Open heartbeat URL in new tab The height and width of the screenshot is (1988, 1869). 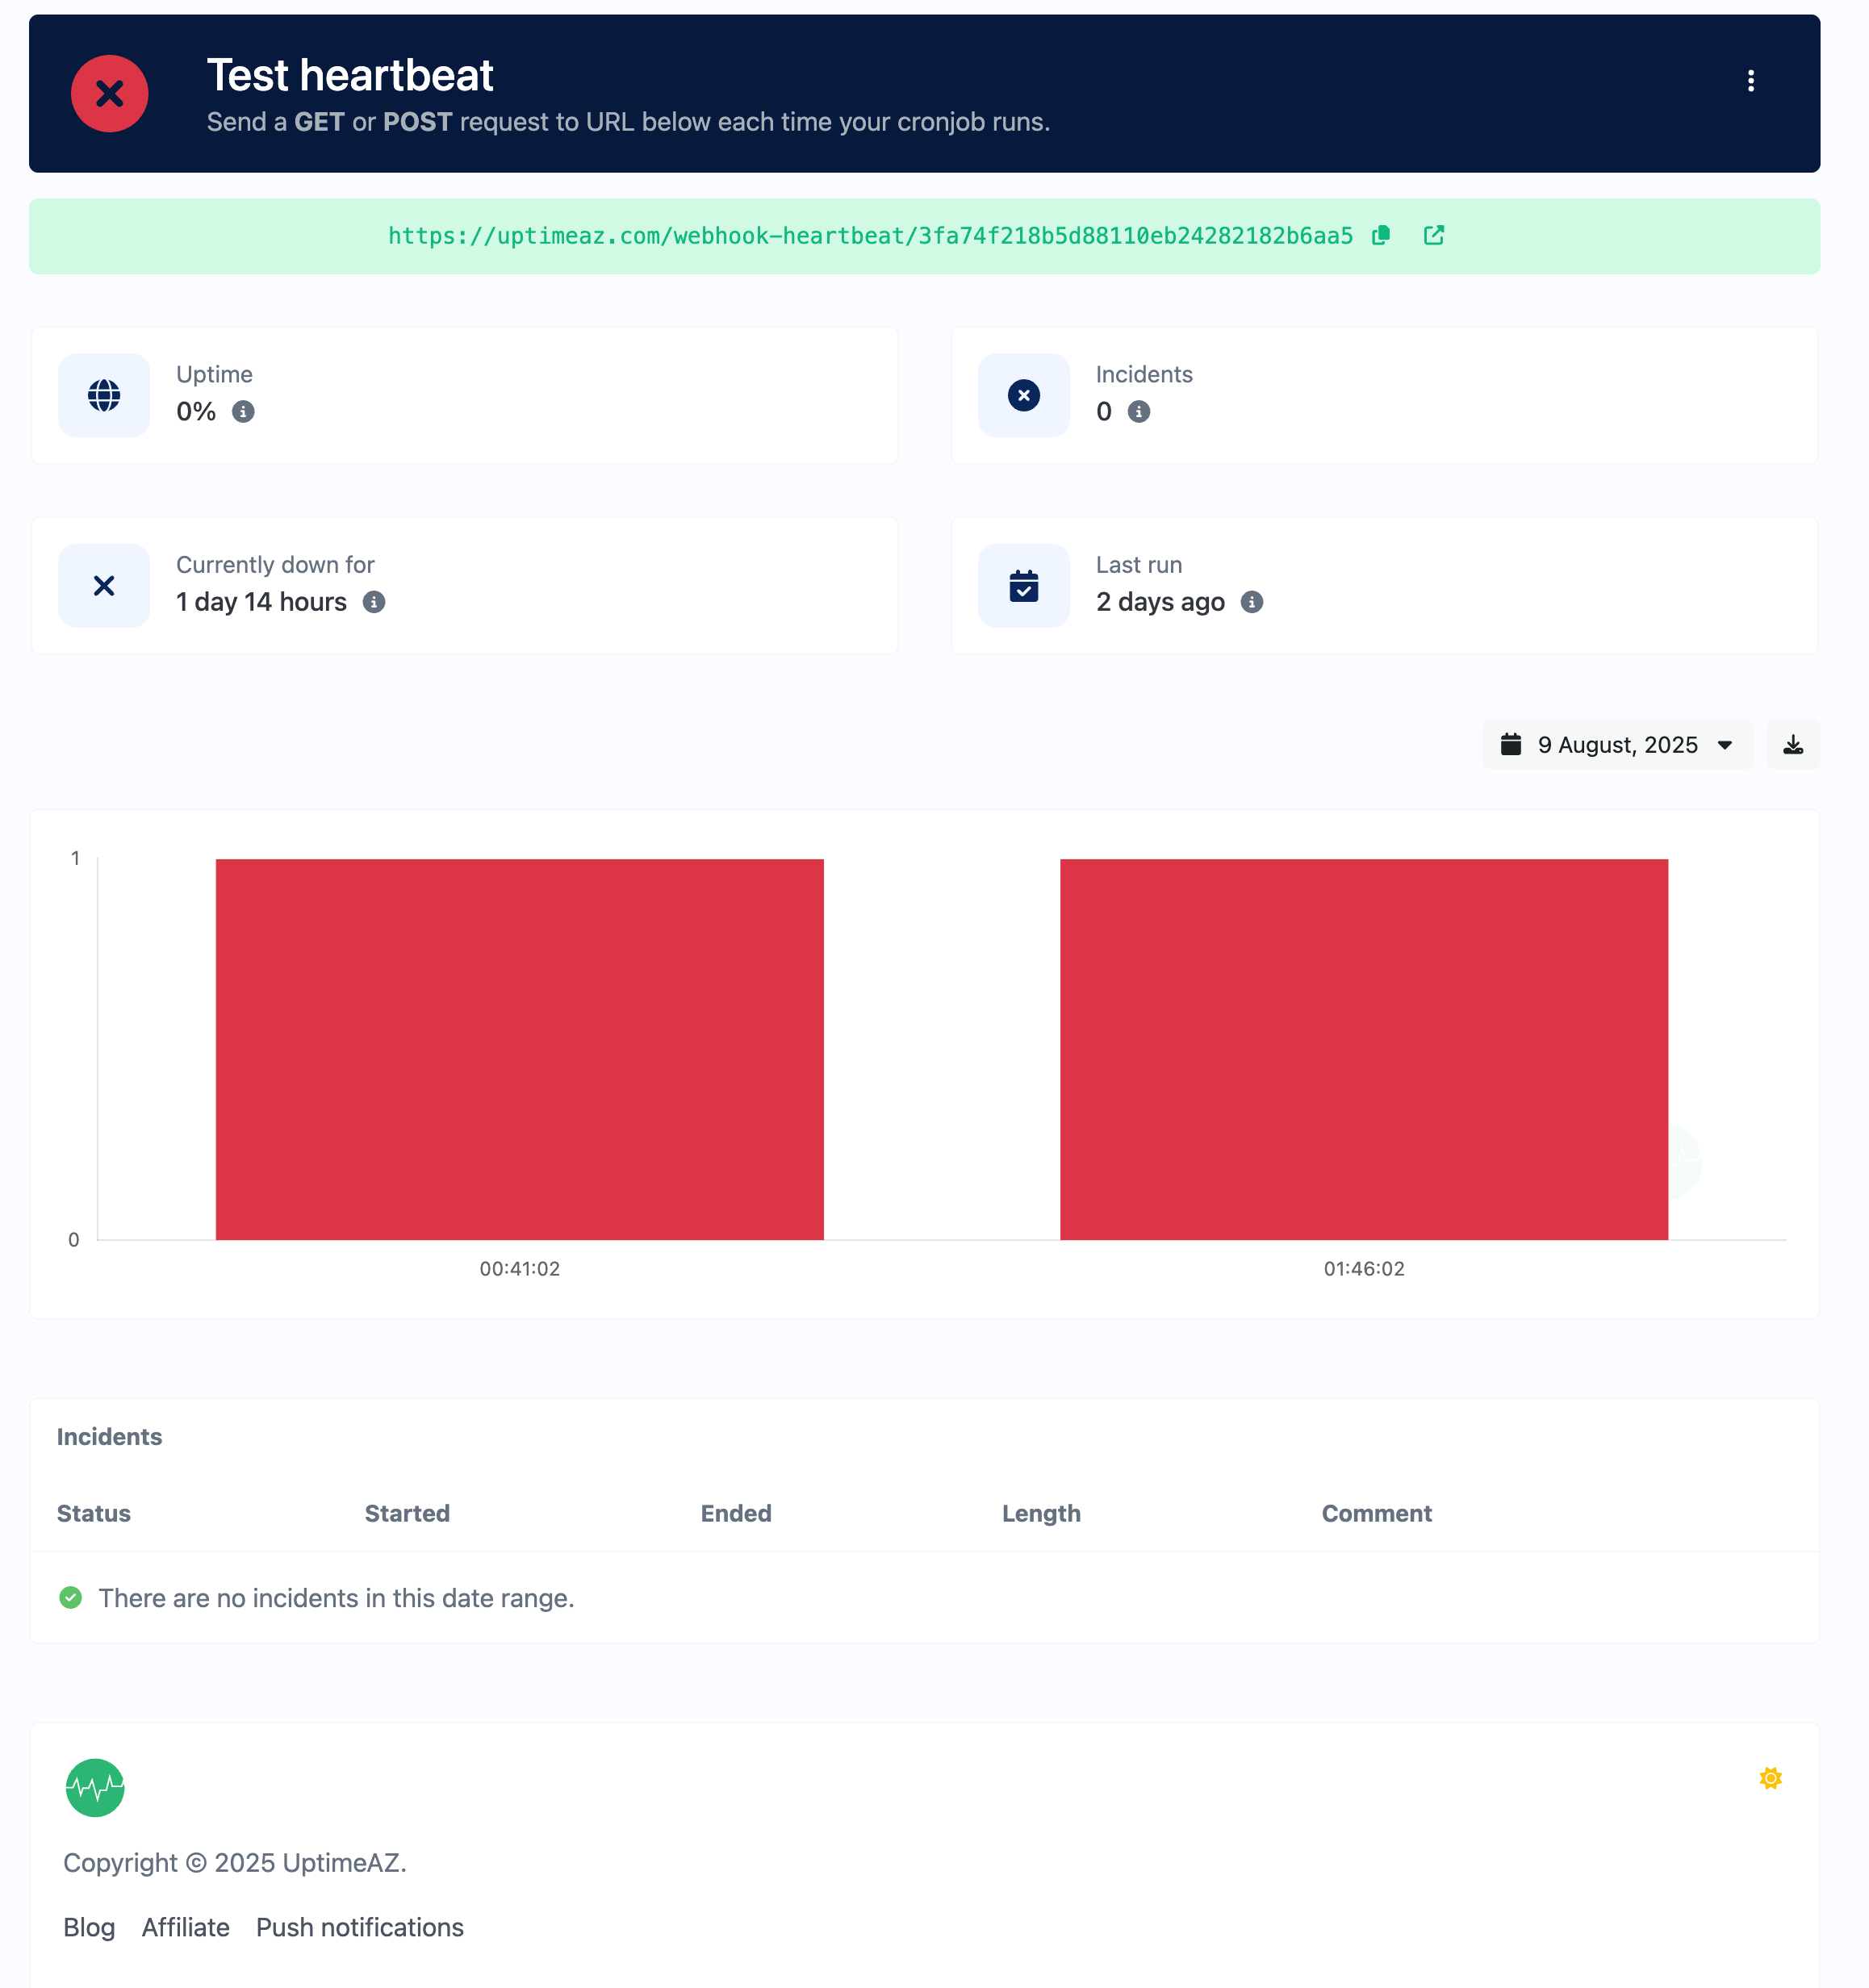[1434, 236]
